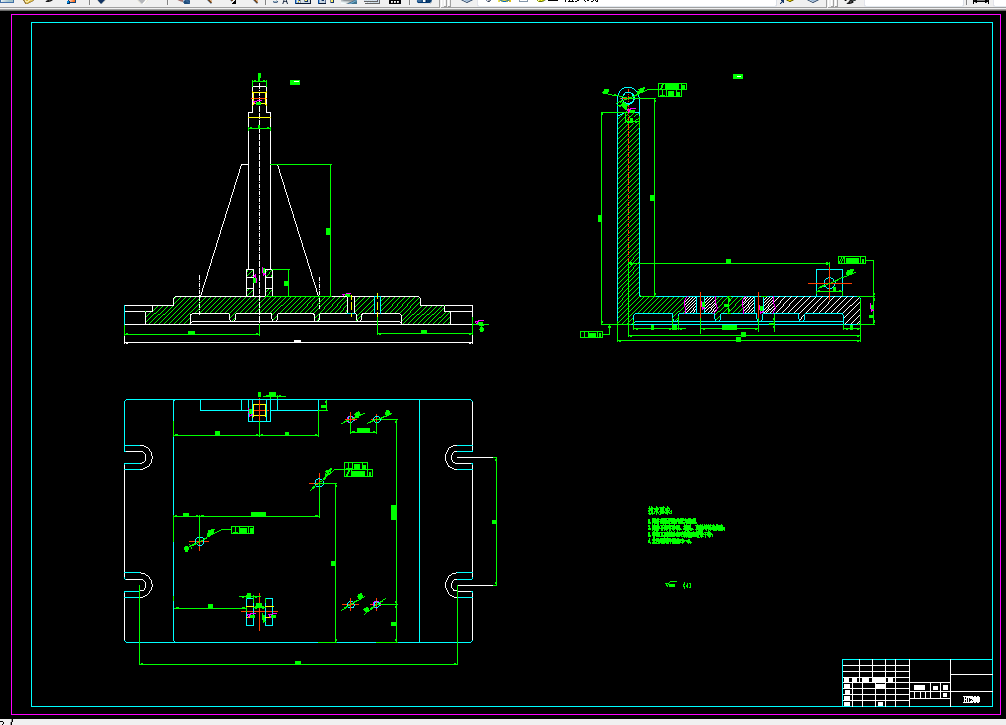Image resolution: width=1006 pixels, height=725 pixels.
Task: Select the green technical requirements text block
Action: [x=686, y=525]
